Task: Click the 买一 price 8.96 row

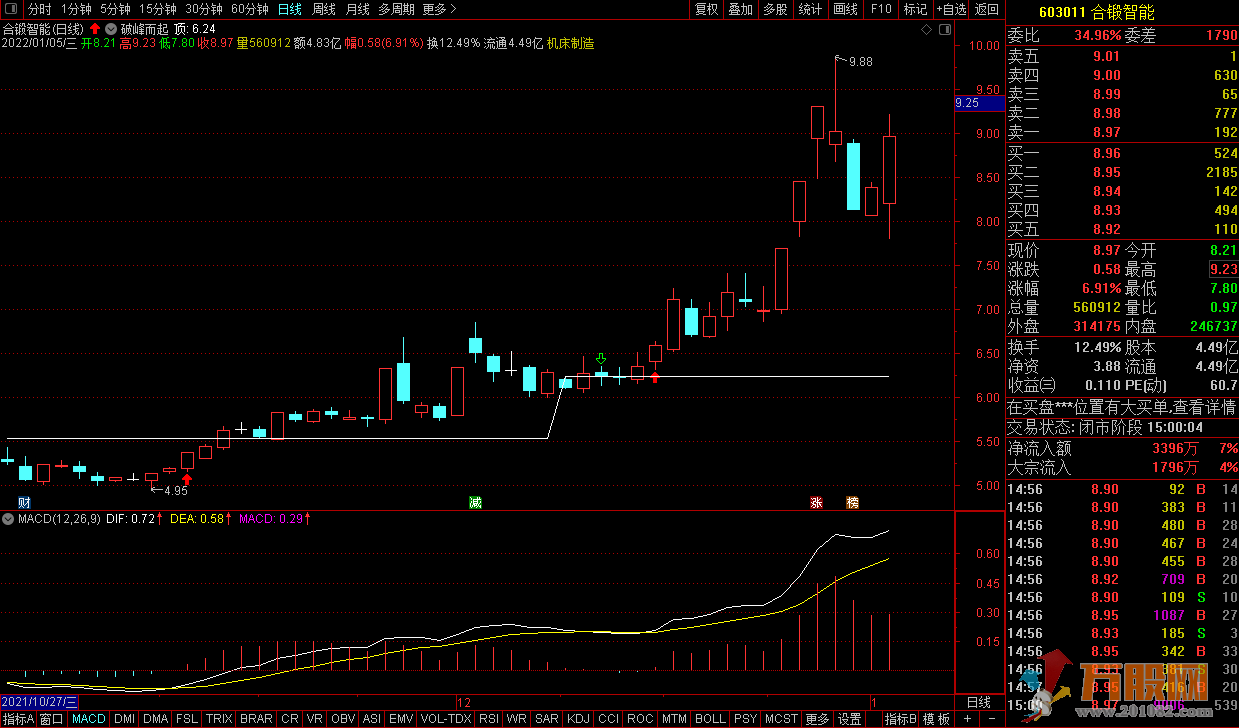Action: point(1122,154)
